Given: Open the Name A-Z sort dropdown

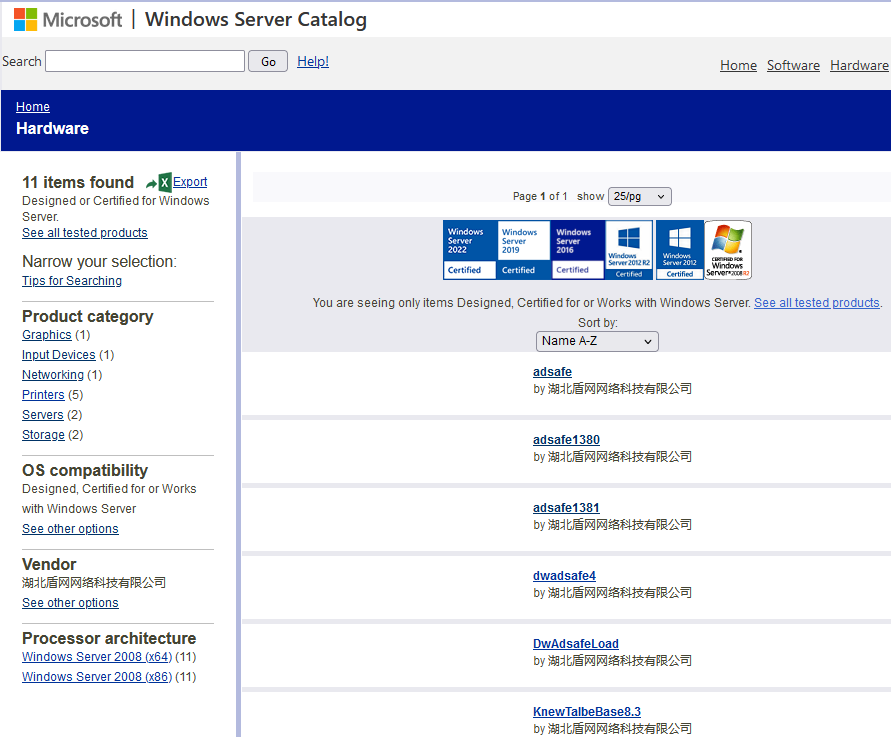Looking at the screenshot, I should [597, 341].
